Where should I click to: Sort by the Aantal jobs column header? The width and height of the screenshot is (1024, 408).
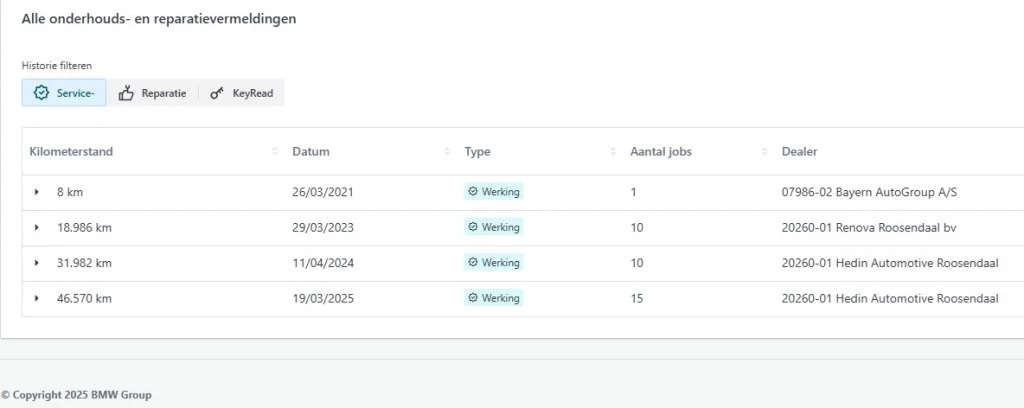pos(661,152)
